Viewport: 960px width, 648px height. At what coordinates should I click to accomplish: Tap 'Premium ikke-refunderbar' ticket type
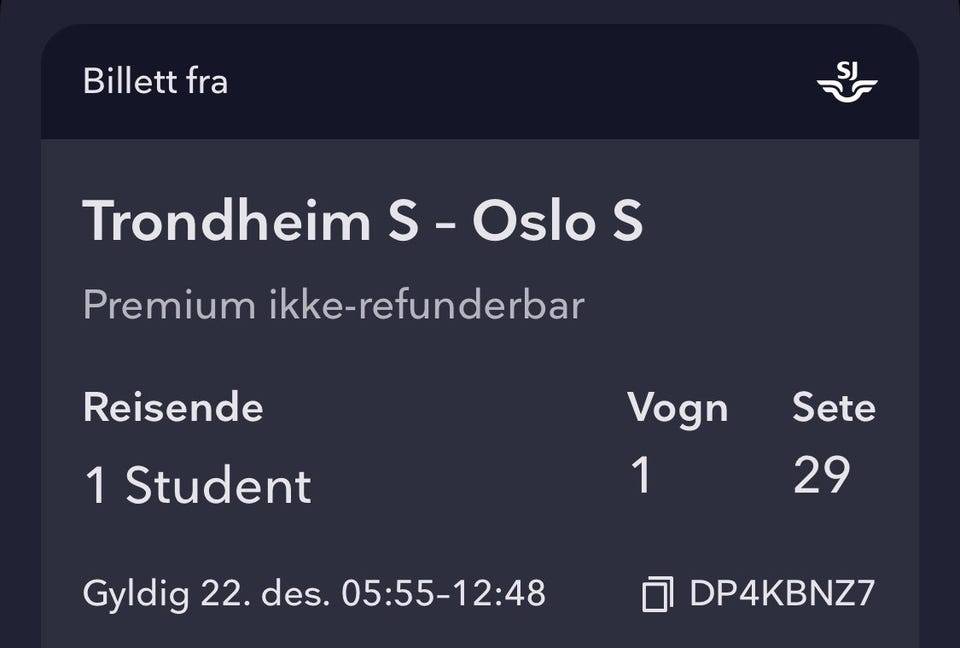click(x=334, y=304)
